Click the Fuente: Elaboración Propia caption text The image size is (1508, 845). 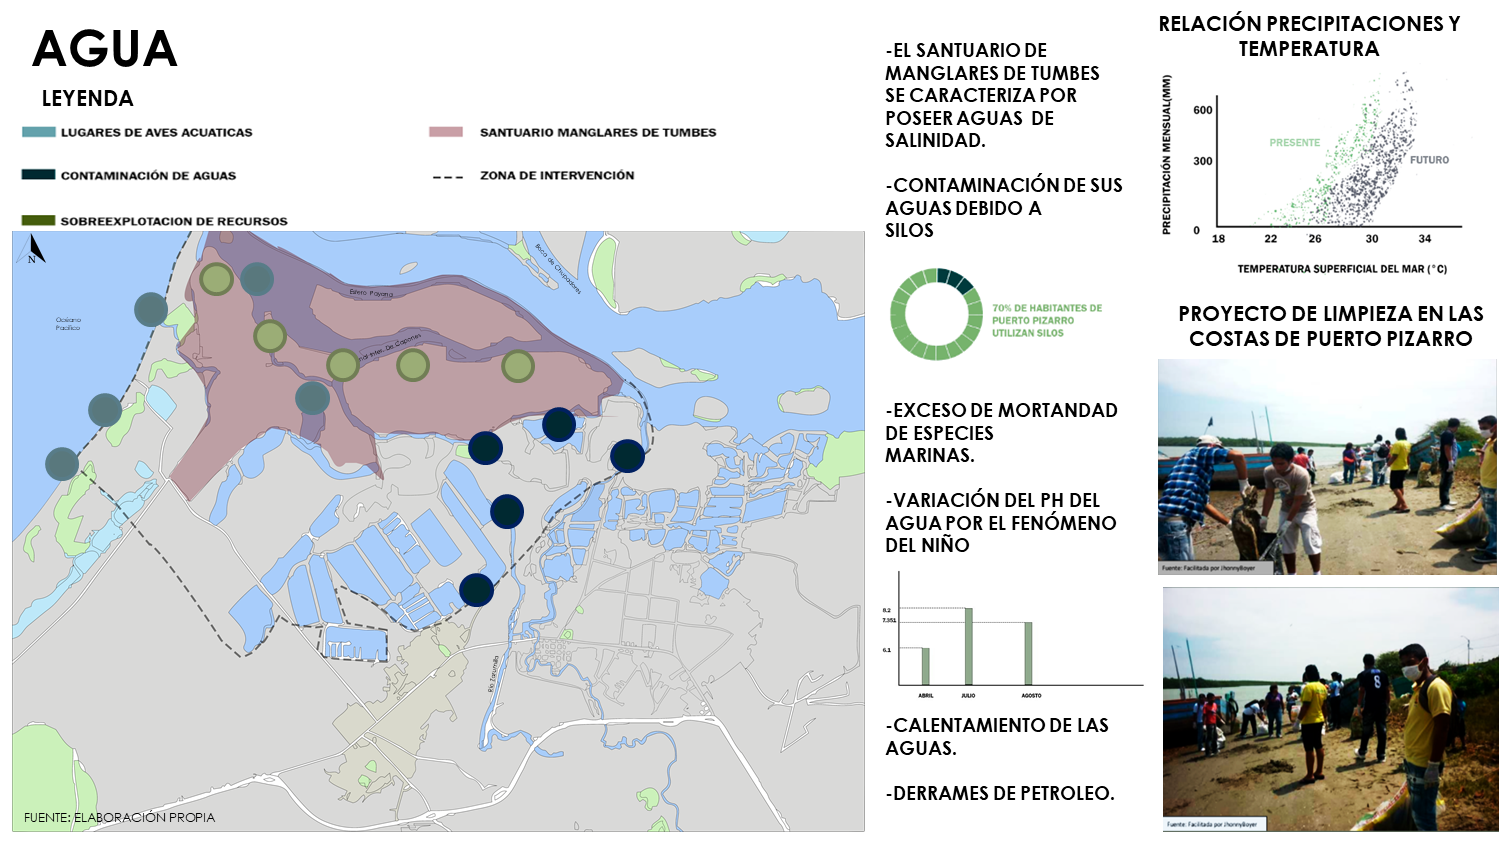pyautogui.click(x=119, y=817)
